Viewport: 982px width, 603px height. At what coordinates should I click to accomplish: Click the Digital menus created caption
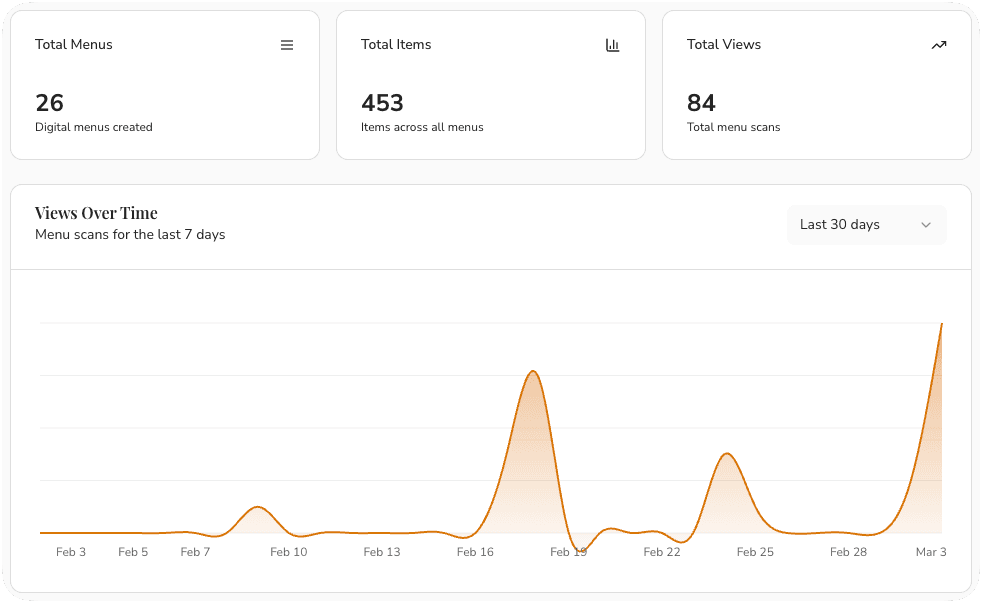93,127
